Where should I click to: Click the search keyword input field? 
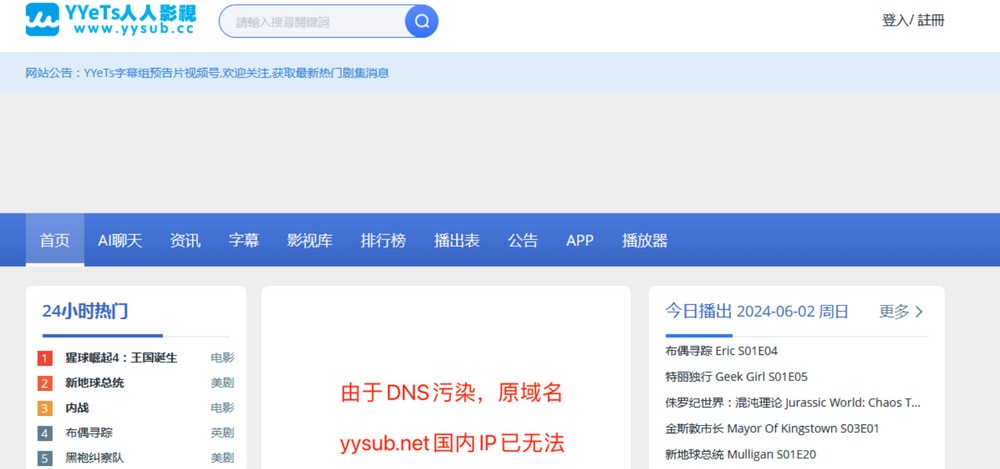click(312, 21)
